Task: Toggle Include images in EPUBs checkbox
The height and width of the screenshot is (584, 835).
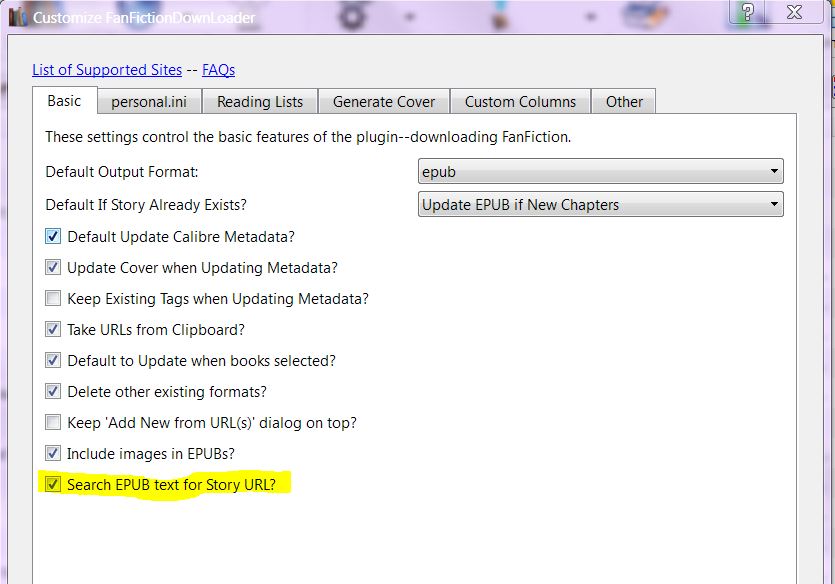Action: click(53, 454)
